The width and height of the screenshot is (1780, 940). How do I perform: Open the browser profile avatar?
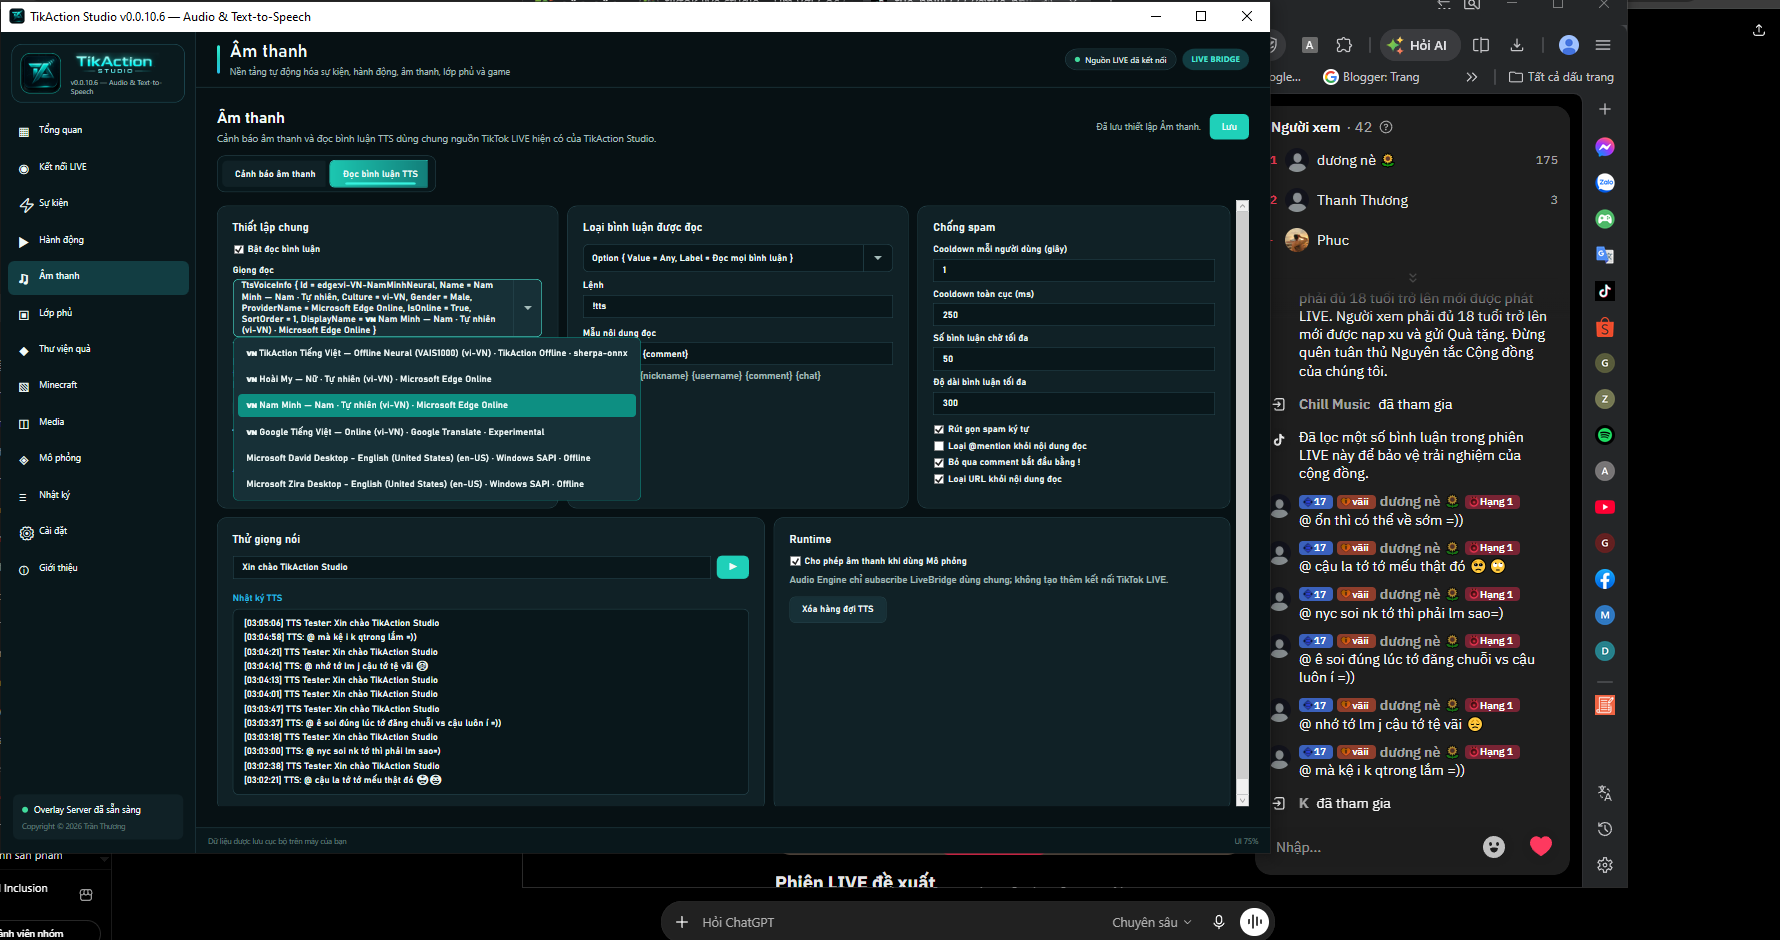coord(1569,45)
